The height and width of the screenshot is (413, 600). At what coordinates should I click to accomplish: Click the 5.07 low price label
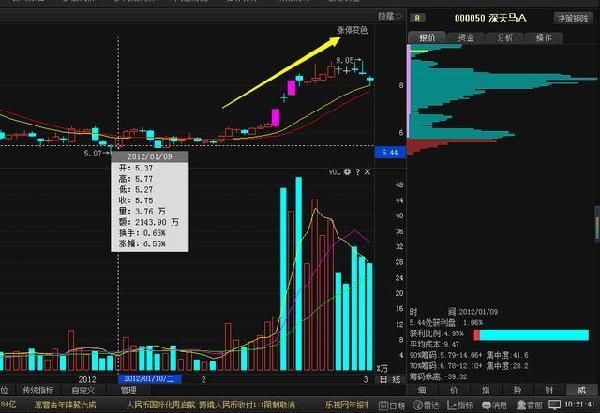coord(92,153)
